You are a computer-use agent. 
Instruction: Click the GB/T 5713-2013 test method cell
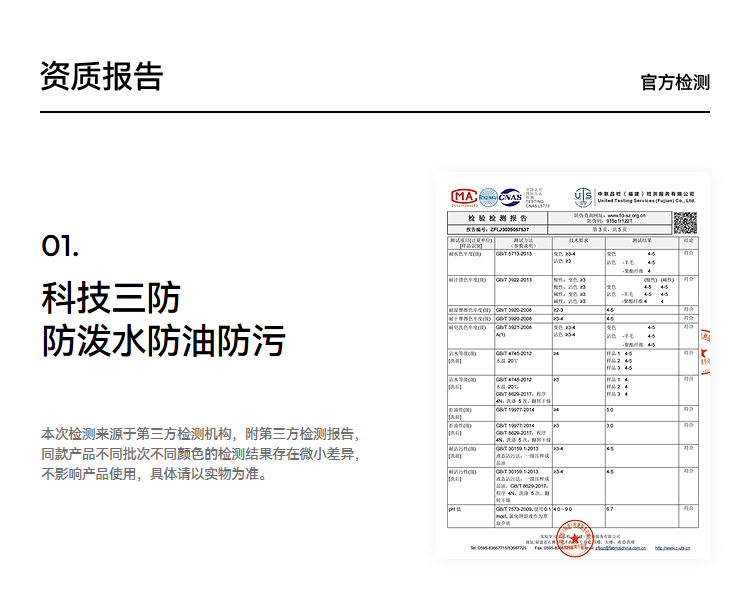tap(515, 254)
